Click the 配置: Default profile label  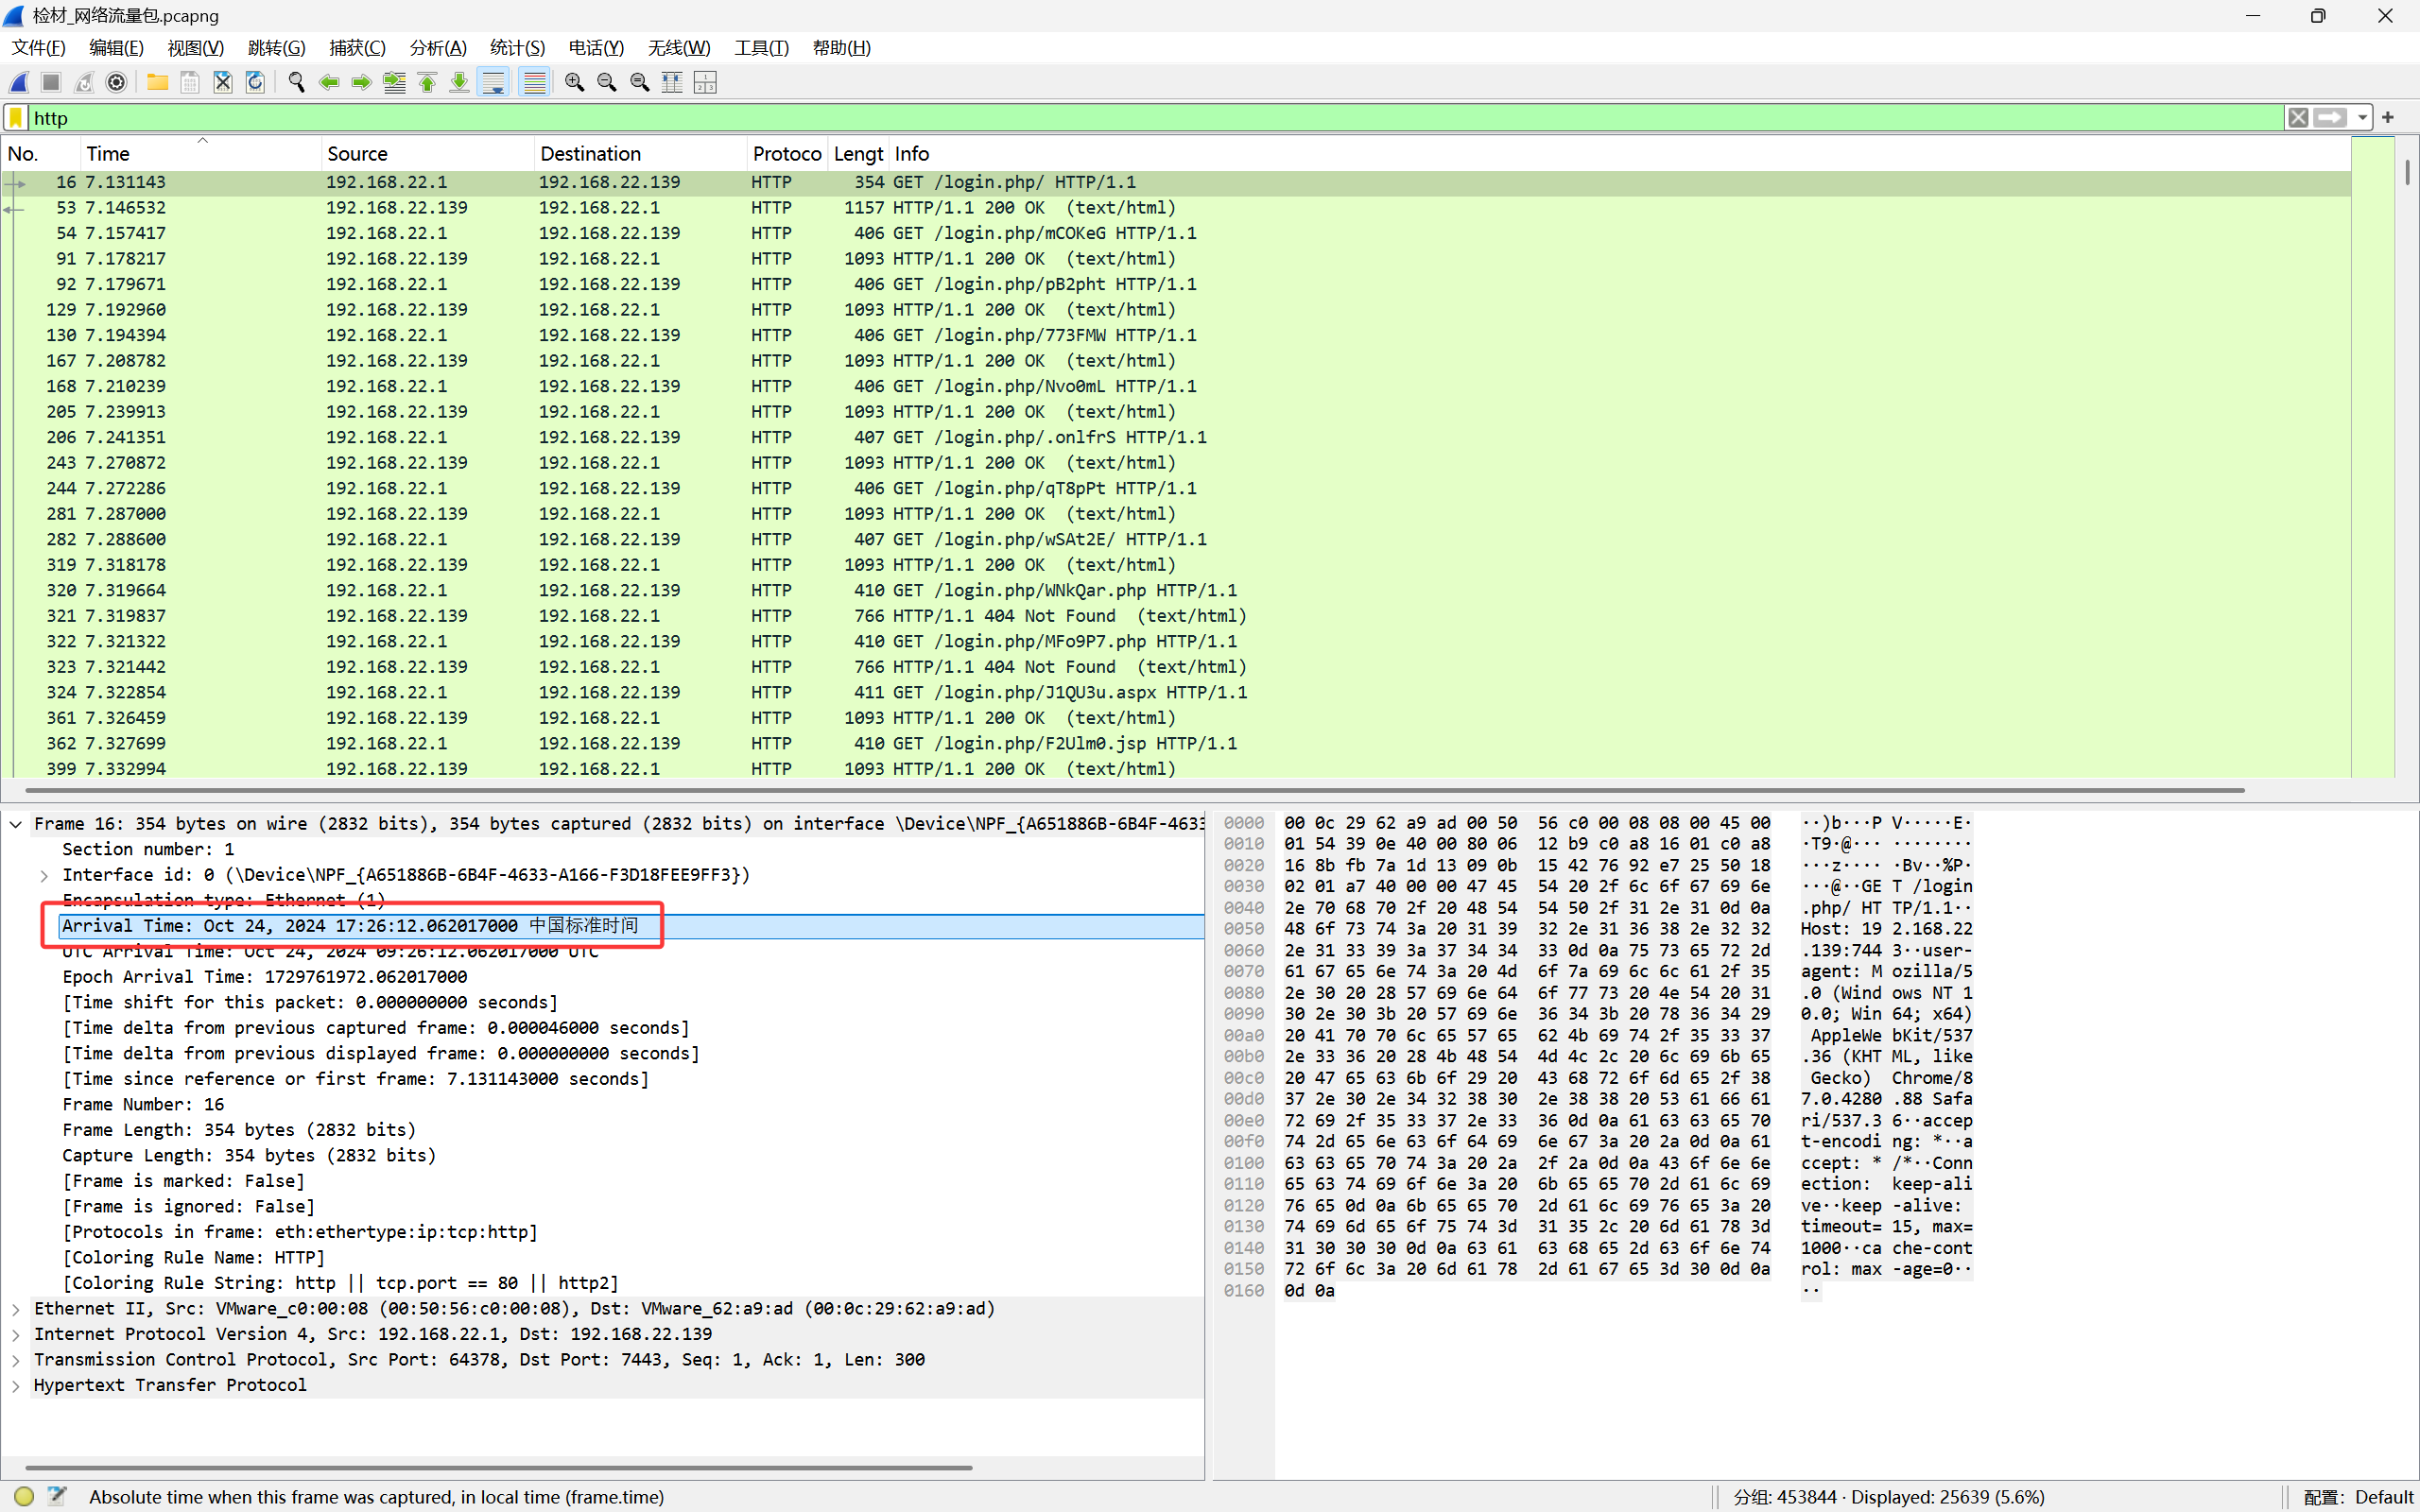tap(2357, 1497)
